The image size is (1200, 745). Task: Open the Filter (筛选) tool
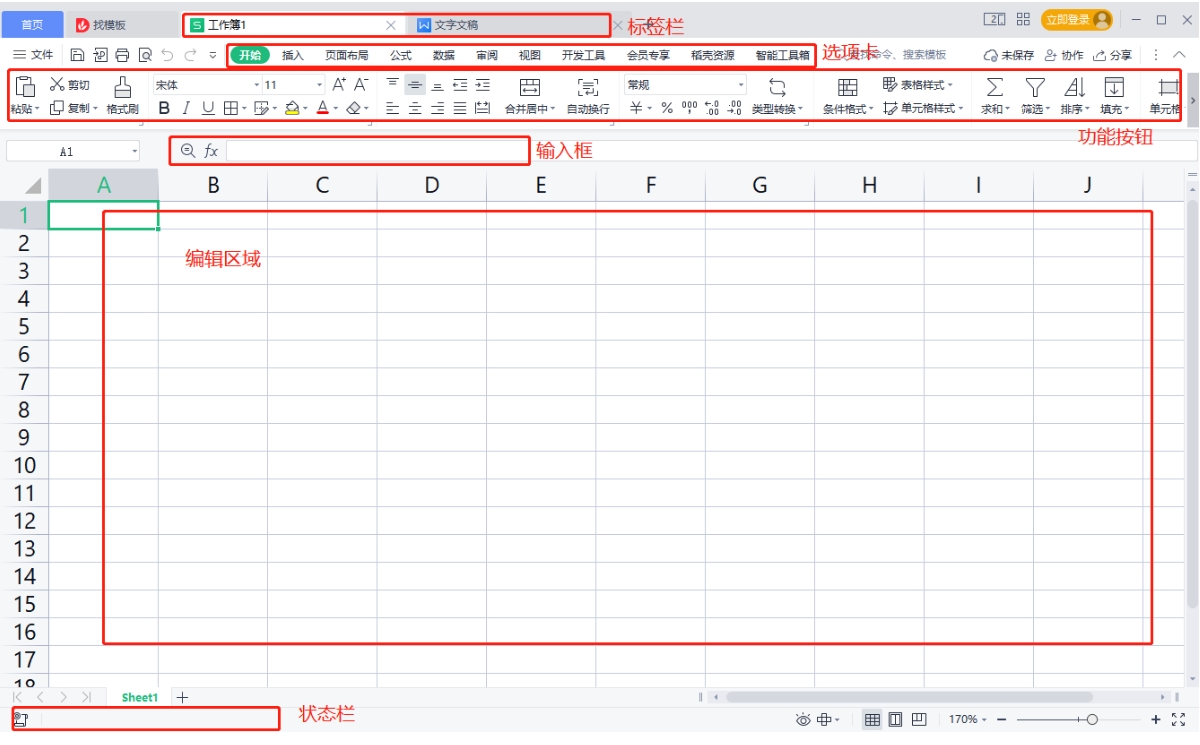1033,89
